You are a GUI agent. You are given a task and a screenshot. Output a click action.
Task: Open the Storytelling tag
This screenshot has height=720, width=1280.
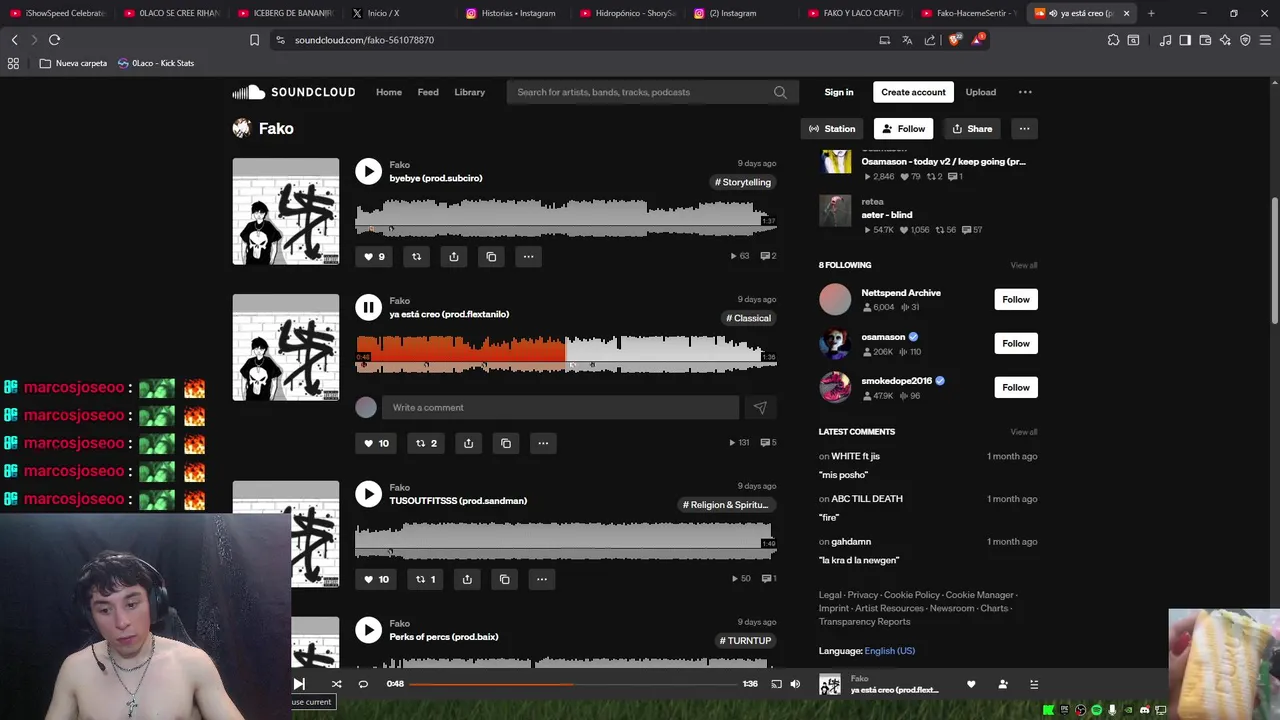[743, 182]
